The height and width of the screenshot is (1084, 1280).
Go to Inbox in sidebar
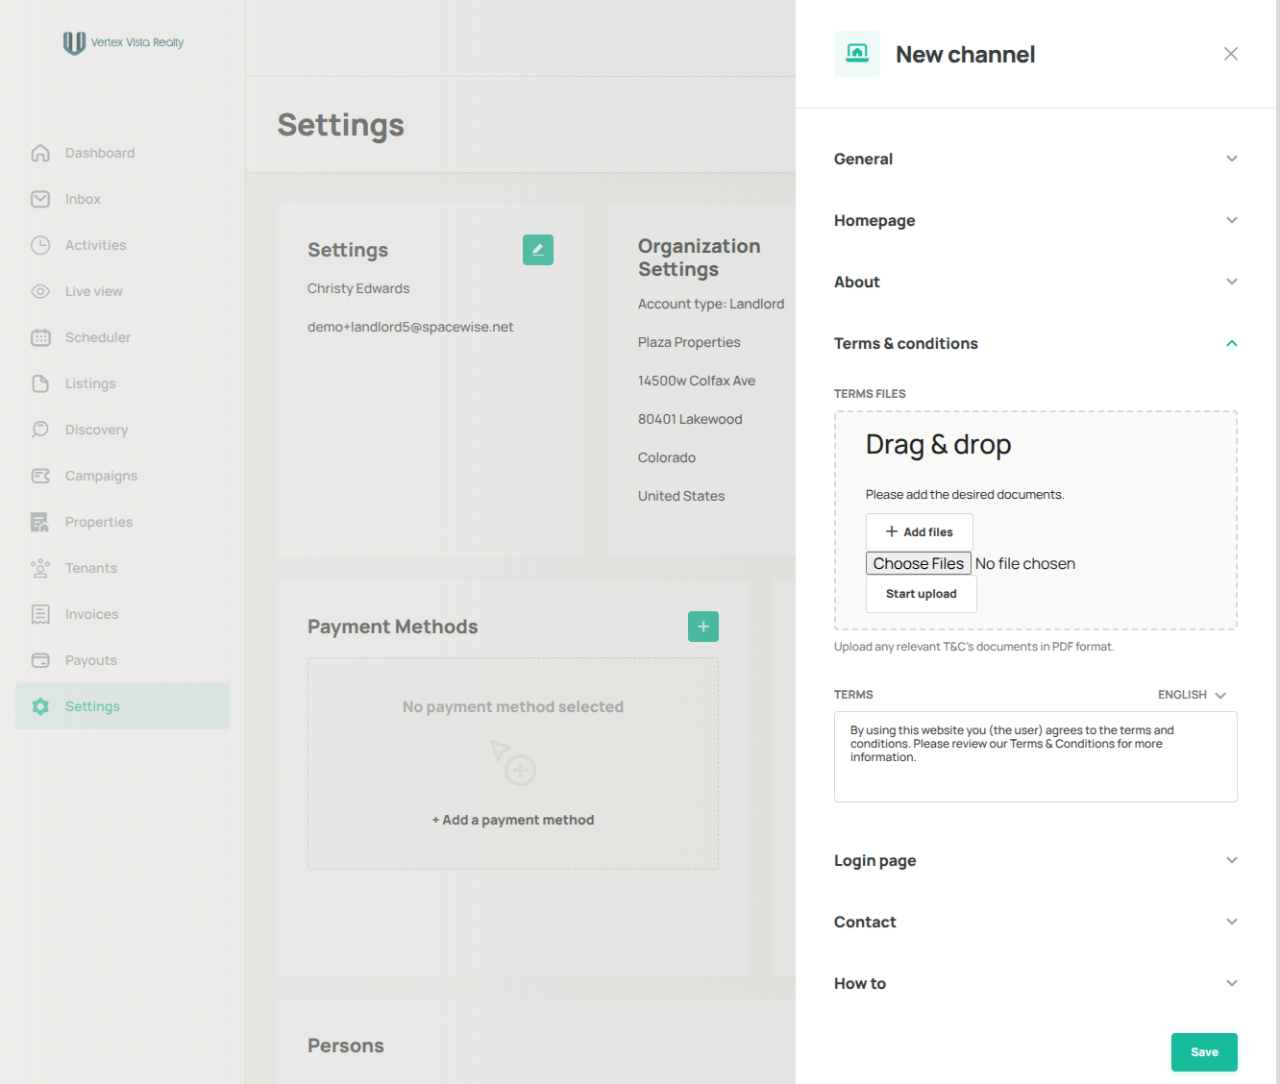point(122,199)
